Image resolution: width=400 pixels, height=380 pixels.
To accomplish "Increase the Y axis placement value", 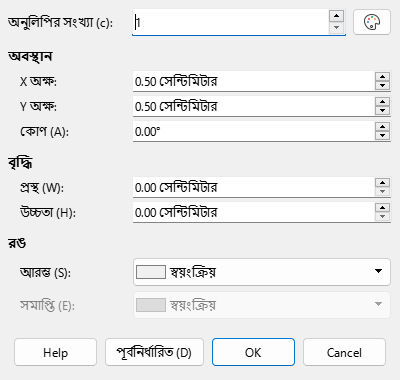I will [x=382, y=102].
